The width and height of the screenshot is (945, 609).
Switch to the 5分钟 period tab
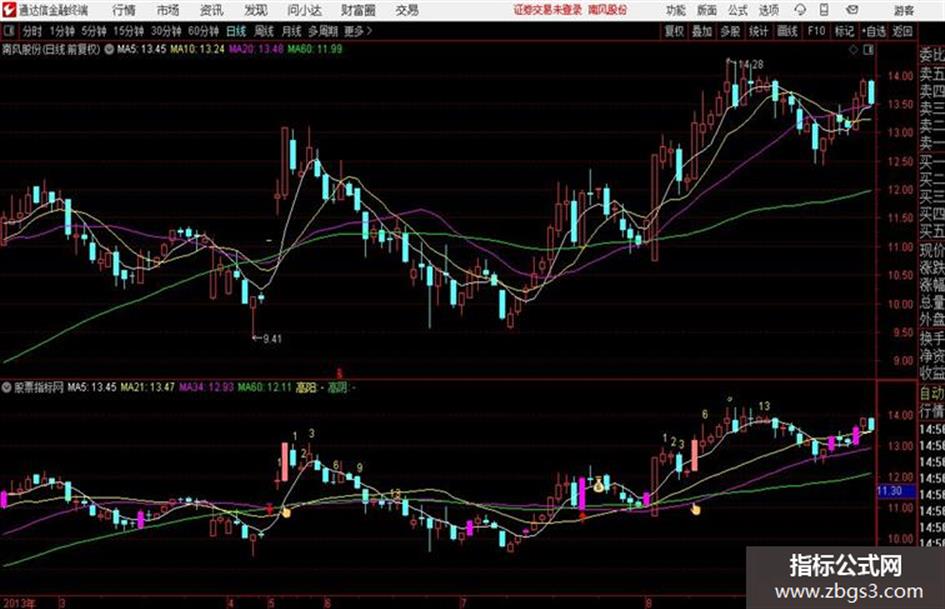(x=94, y=31)
